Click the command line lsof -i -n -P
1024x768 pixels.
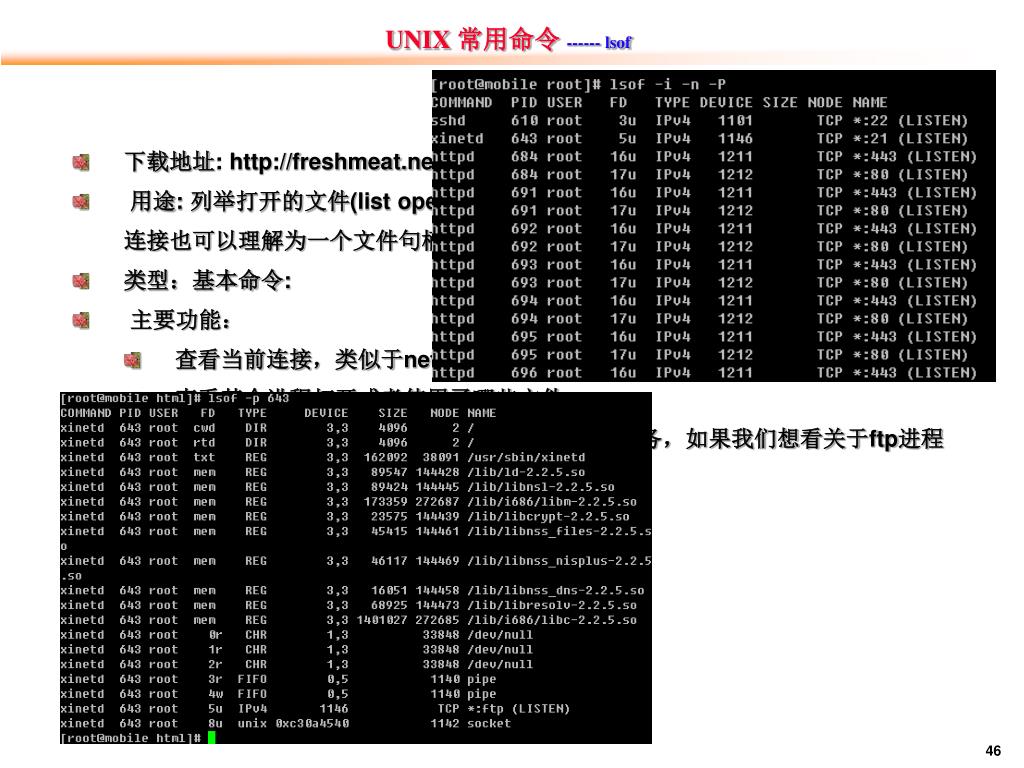667,84
